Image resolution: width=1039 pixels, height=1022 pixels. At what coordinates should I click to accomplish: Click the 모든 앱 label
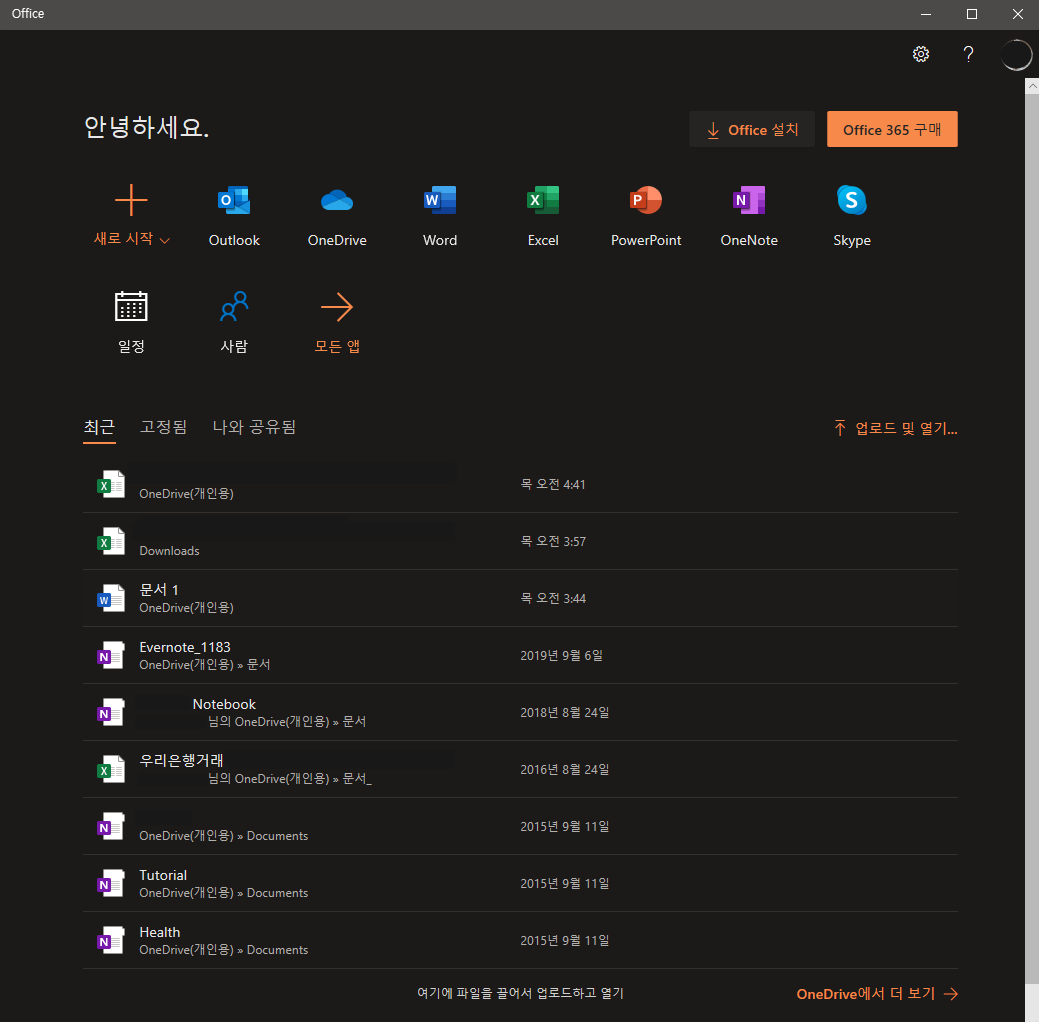(337, 346)
